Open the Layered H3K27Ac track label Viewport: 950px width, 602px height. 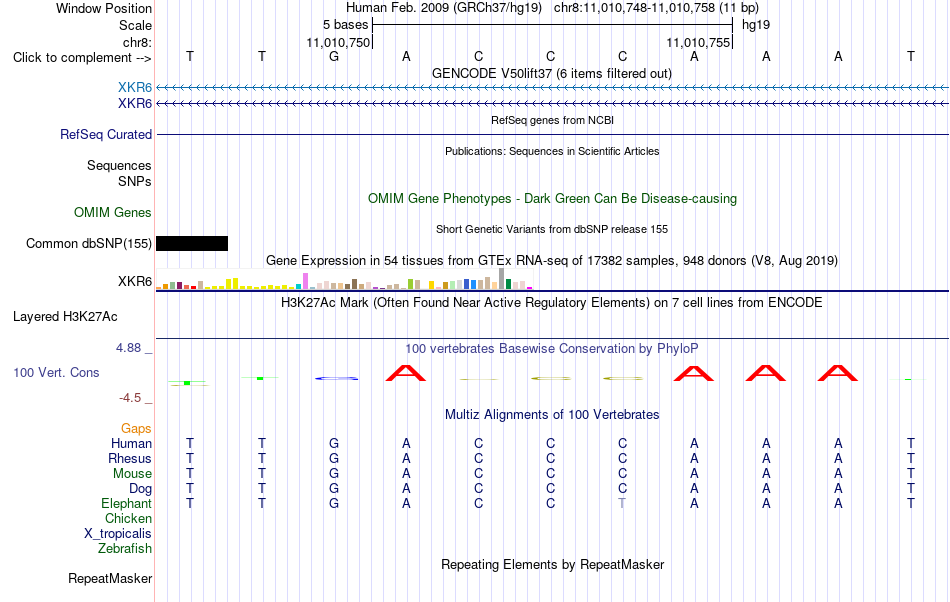point(65,317)
